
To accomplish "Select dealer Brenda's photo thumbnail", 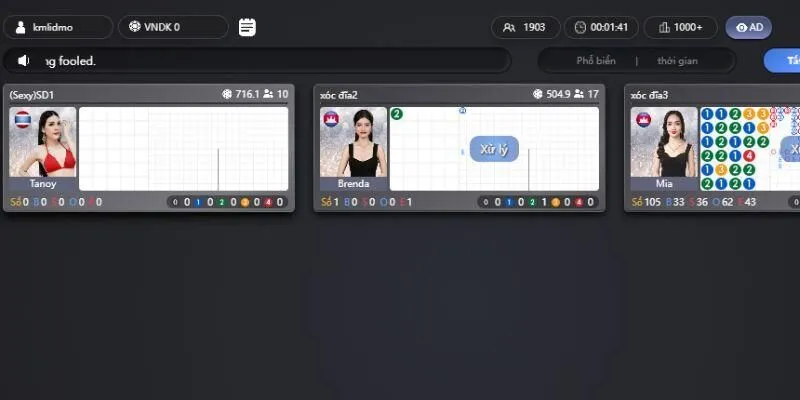I will 354,142.
